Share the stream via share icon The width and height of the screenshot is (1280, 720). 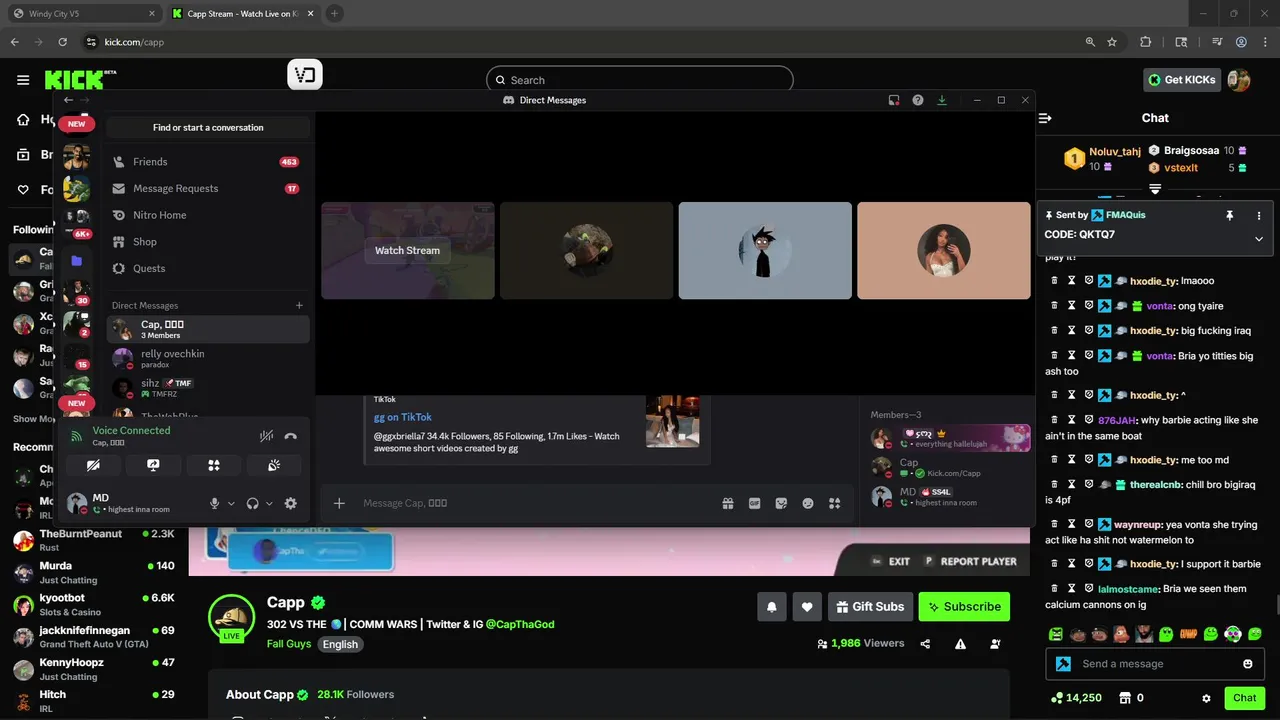tap(926, 644)
